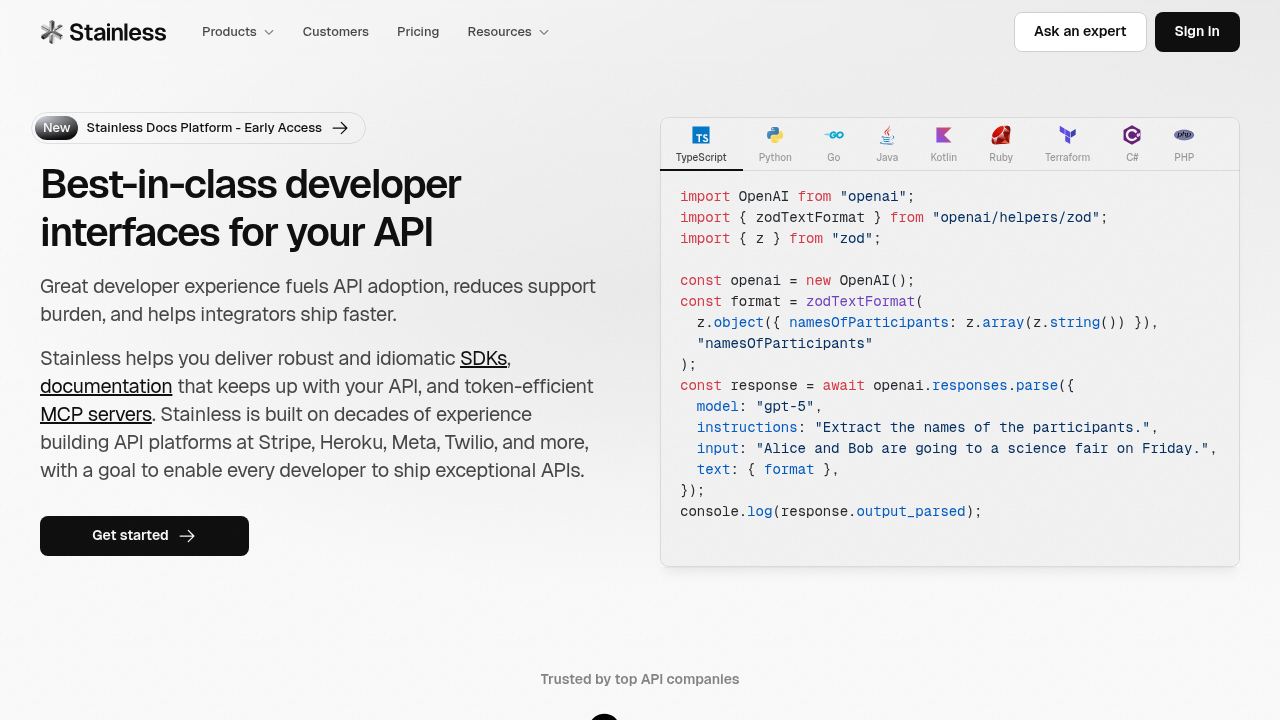The height and width of the screenshot is (720, 1280).
Task: Select the Python language icon
Action: pyautogui.click(x=775, y=135)
